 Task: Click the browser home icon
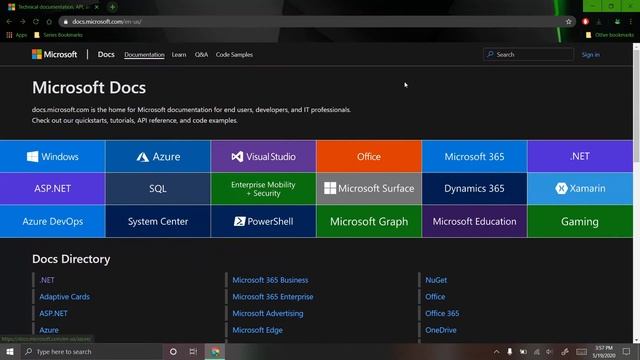[49, 22]
